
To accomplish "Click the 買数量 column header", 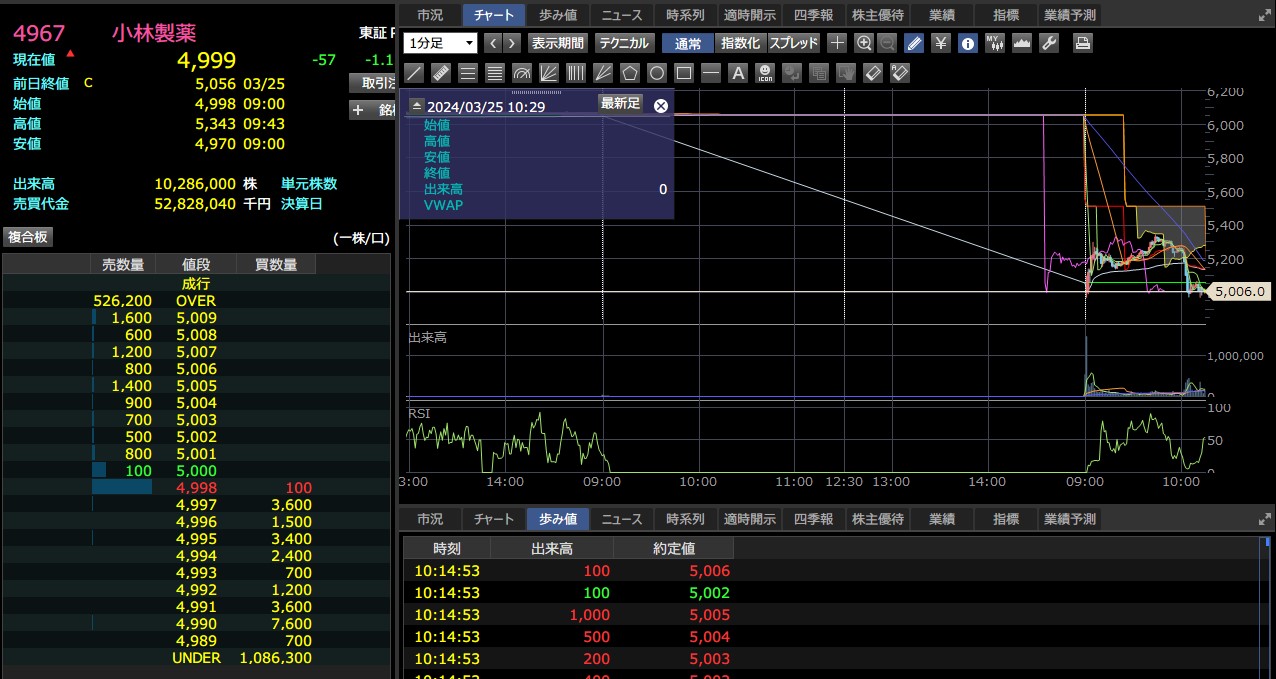I will (276, 264).
